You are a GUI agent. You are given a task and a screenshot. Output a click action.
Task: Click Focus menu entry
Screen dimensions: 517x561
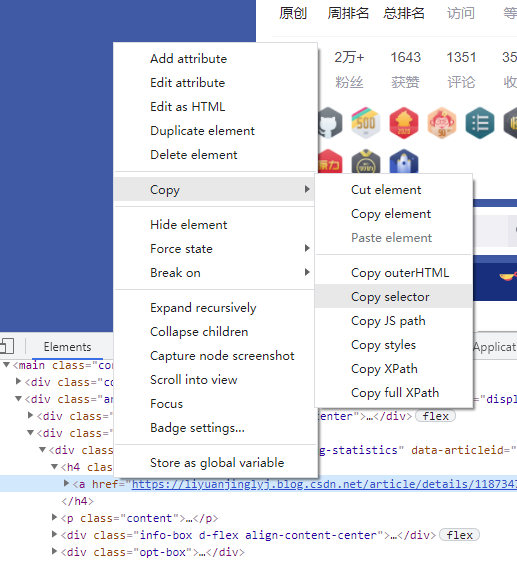pyautogui.click(x=166, y=404)
